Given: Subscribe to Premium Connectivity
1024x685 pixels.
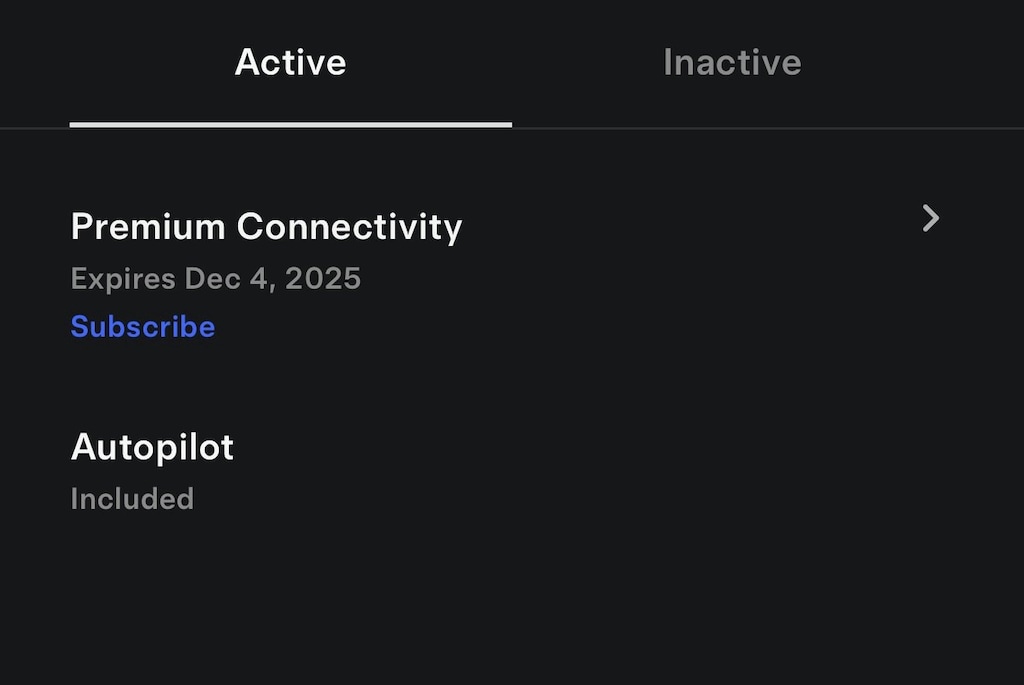Looking at the screenshot, I should pyautogui.click(x=143, y=327).
